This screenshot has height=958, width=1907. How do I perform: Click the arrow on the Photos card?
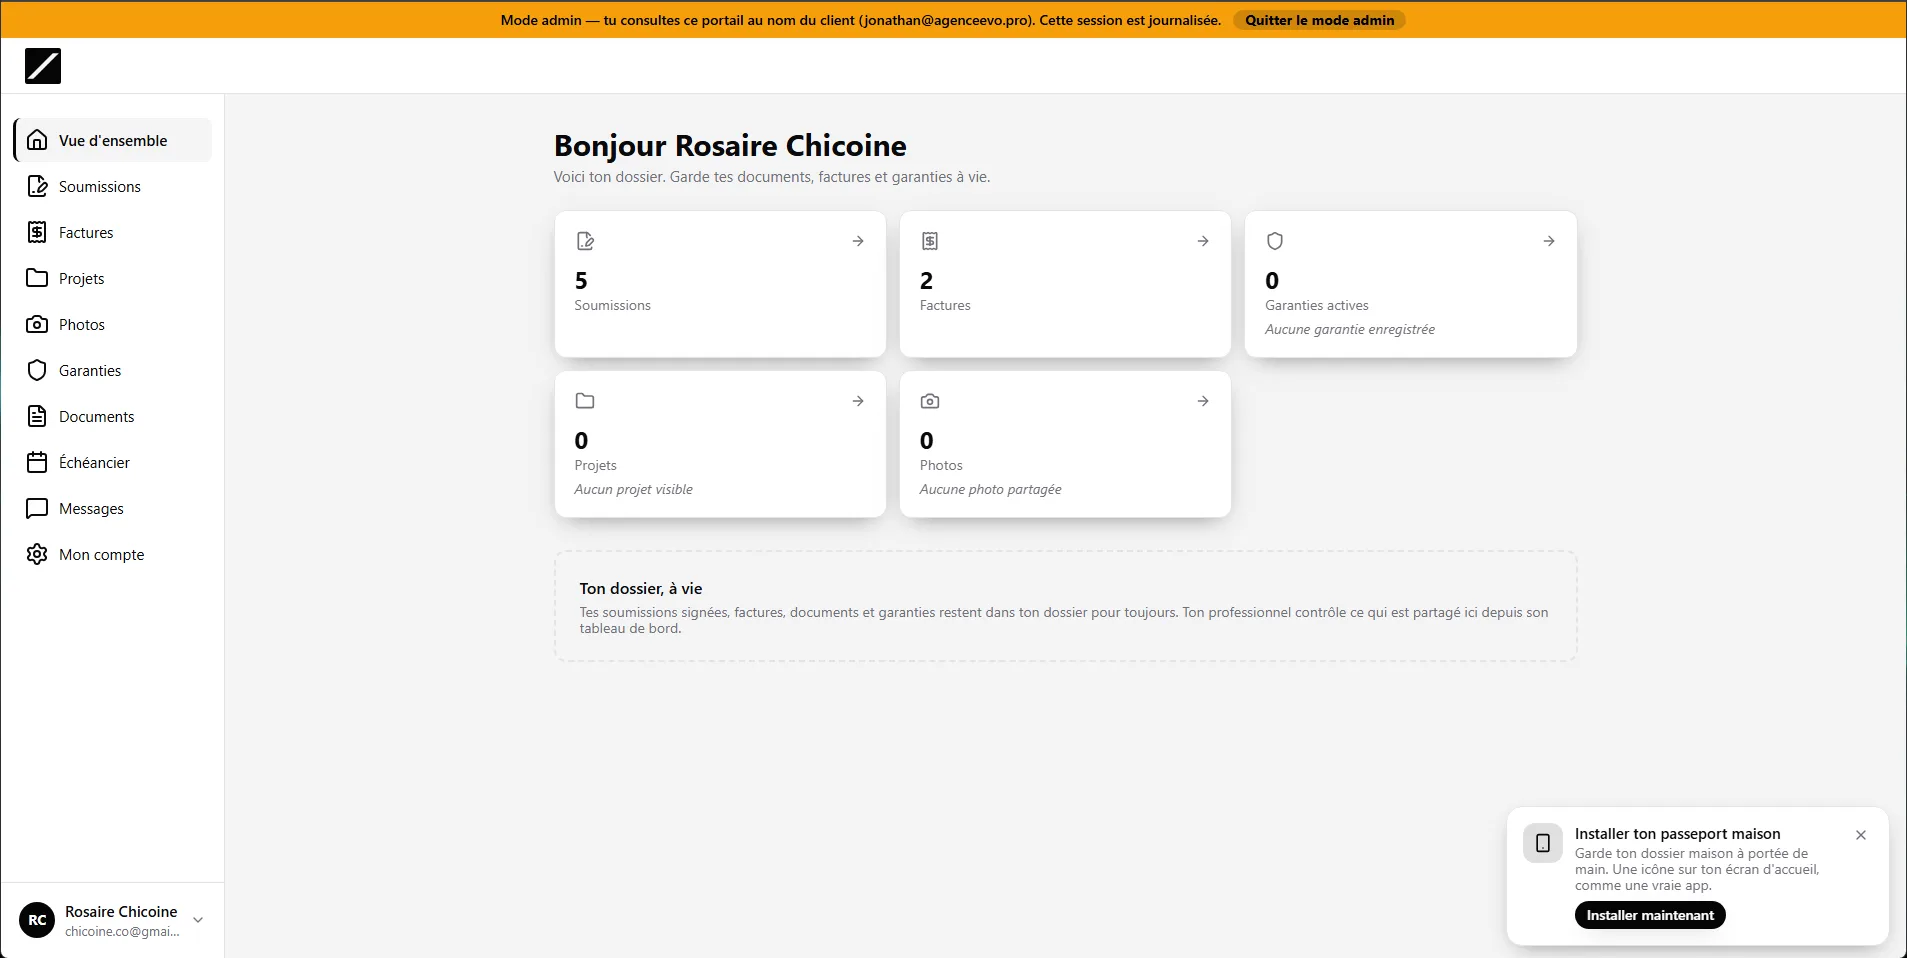pyautogui.click(x=1203, y=401)
